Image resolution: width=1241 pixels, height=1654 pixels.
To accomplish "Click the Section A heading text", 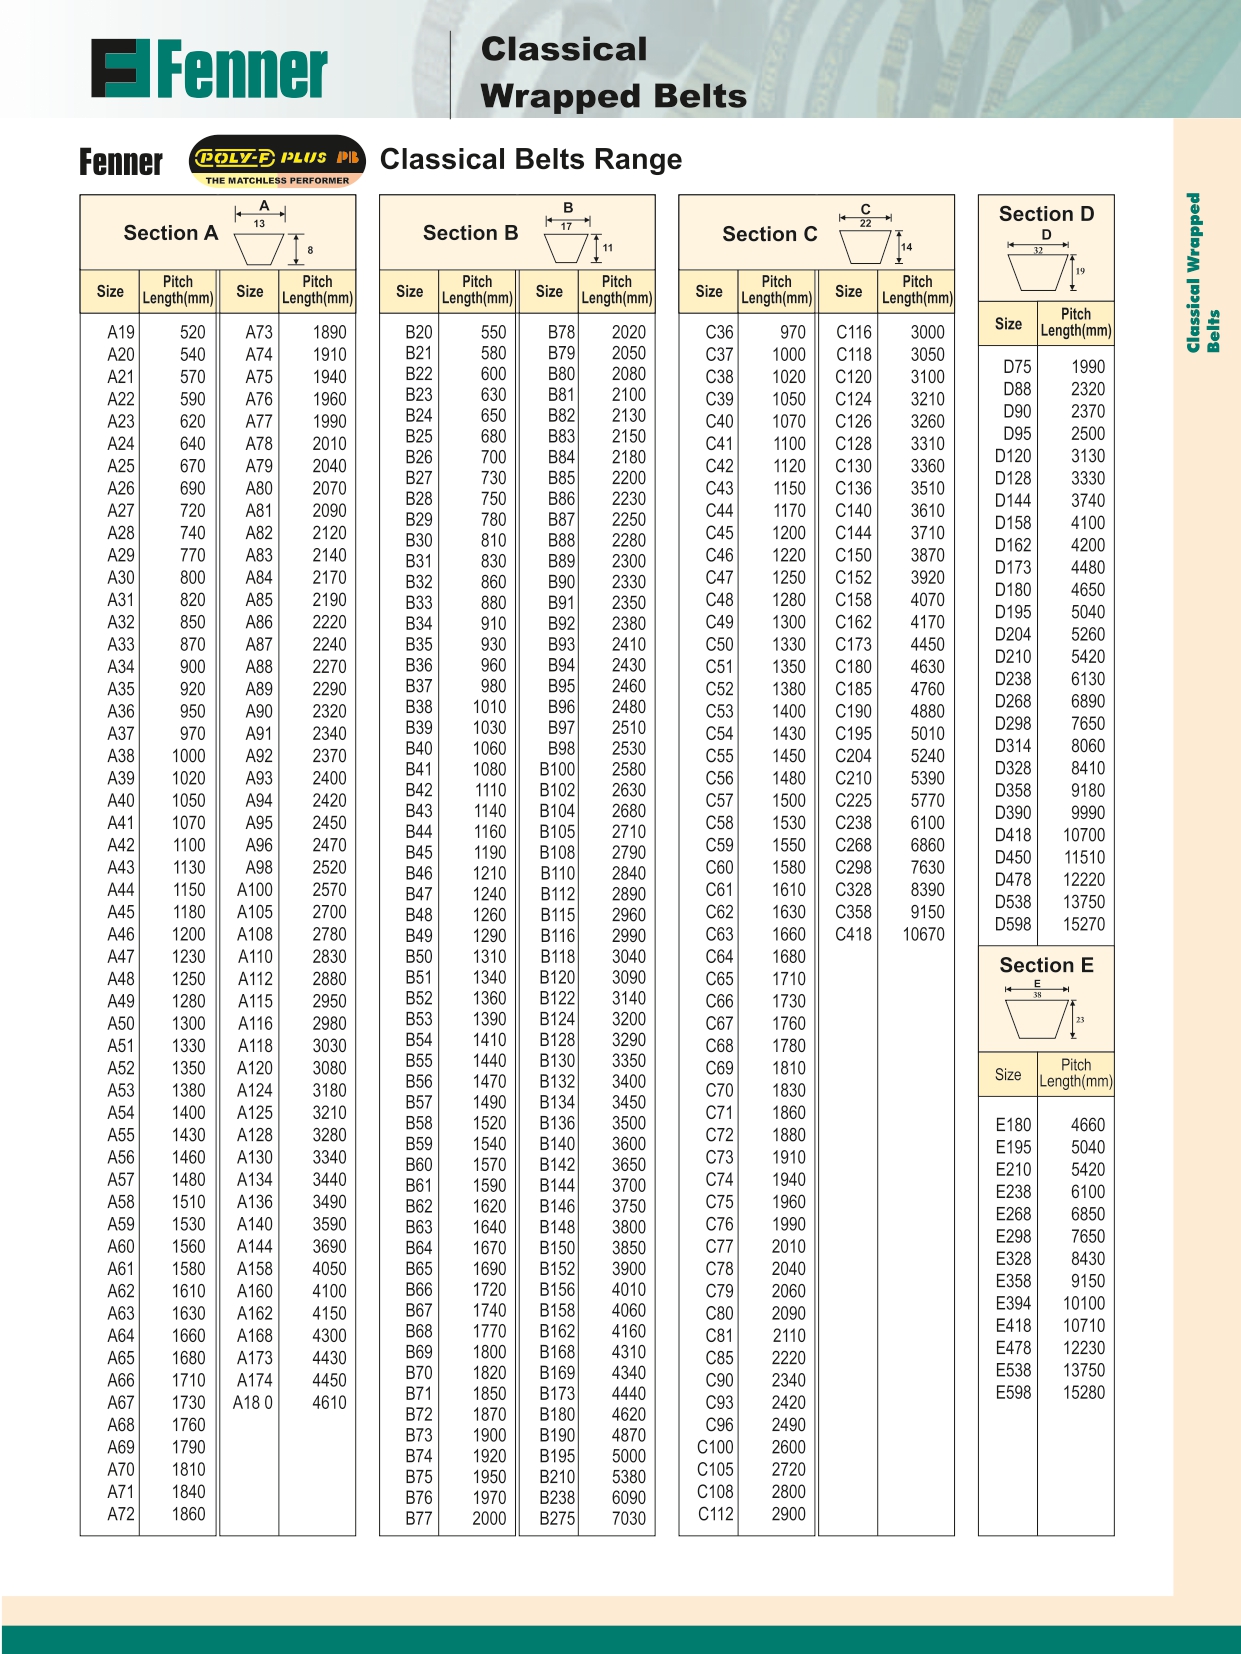I will (x=170, y=233).
